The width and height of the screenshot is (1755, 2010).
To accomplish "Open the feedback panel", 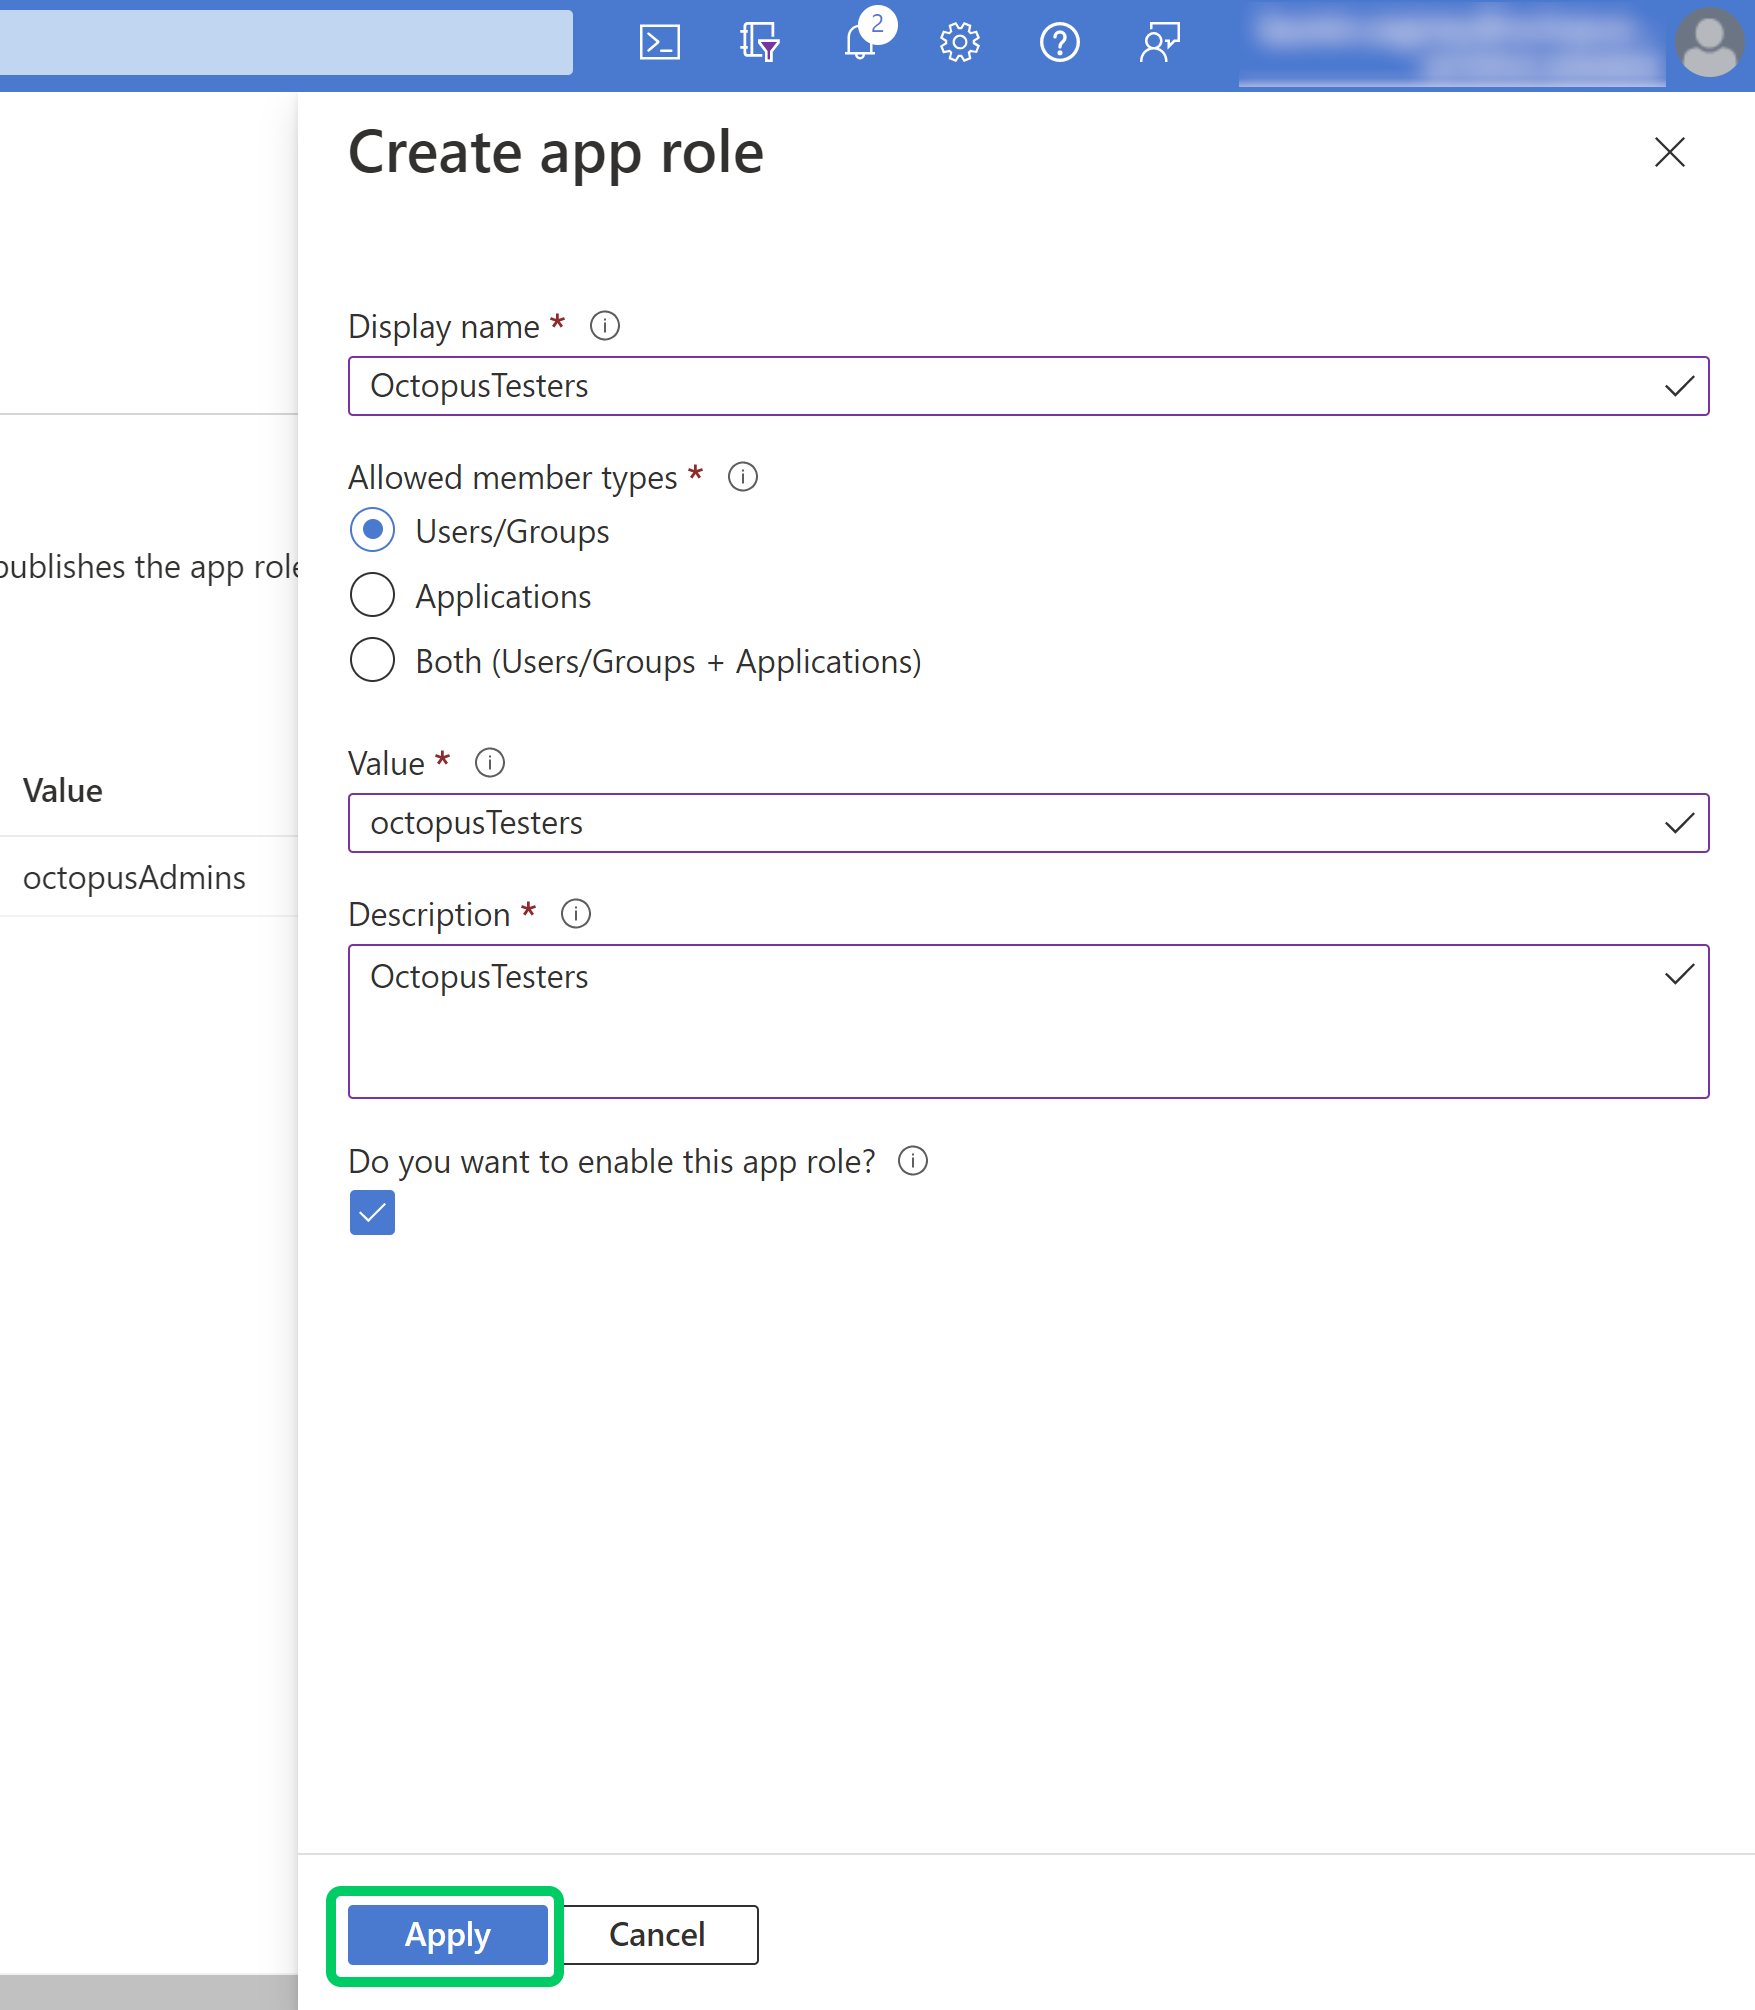I will [1158, 42].
